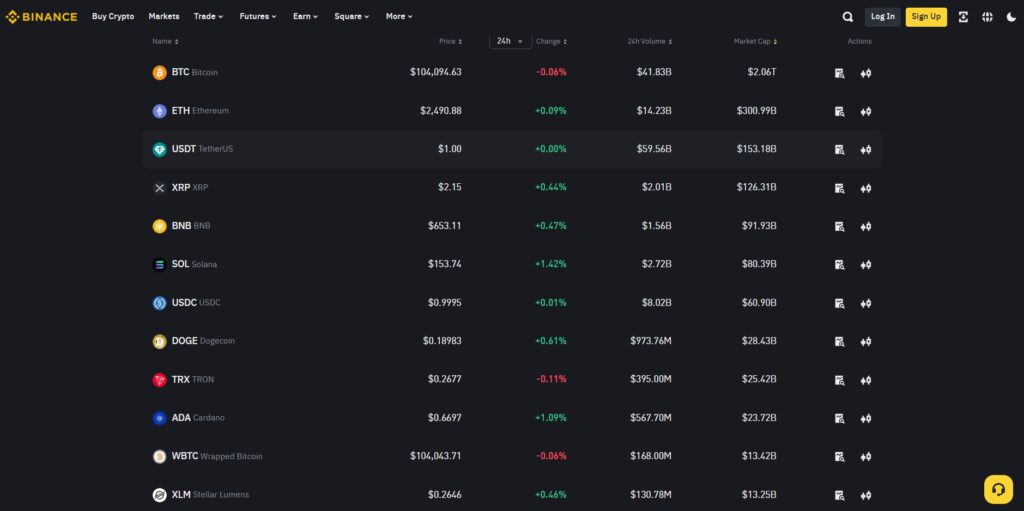
Task: Open the 24h timeframe dropdown
Action: [511, 41]
